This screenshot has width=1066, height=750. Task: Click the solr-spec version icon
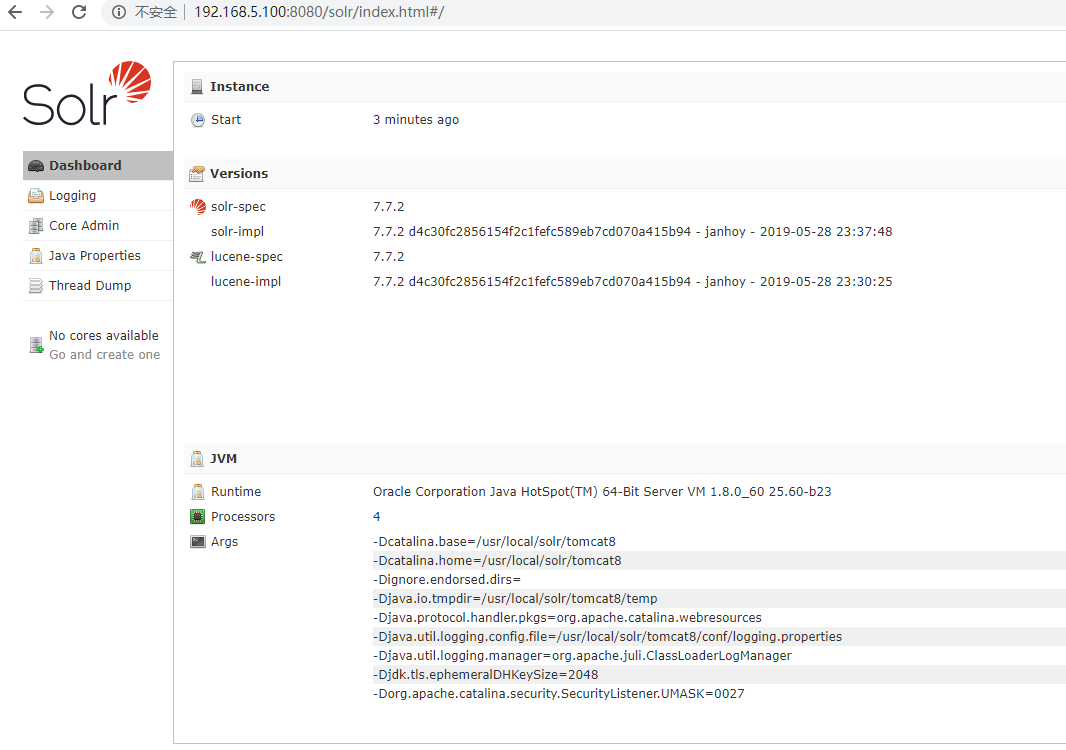(197, 206)
